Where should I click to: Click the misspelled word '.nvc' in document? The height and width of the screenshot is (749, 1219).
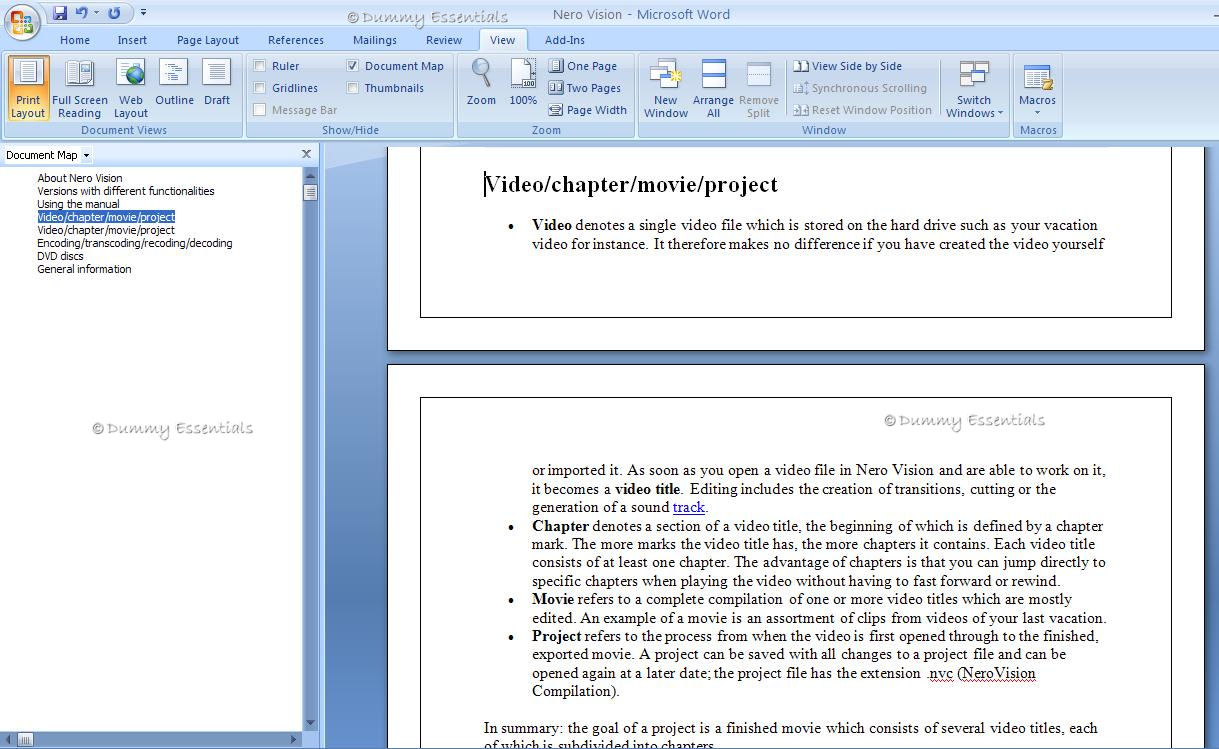point(940,673)
